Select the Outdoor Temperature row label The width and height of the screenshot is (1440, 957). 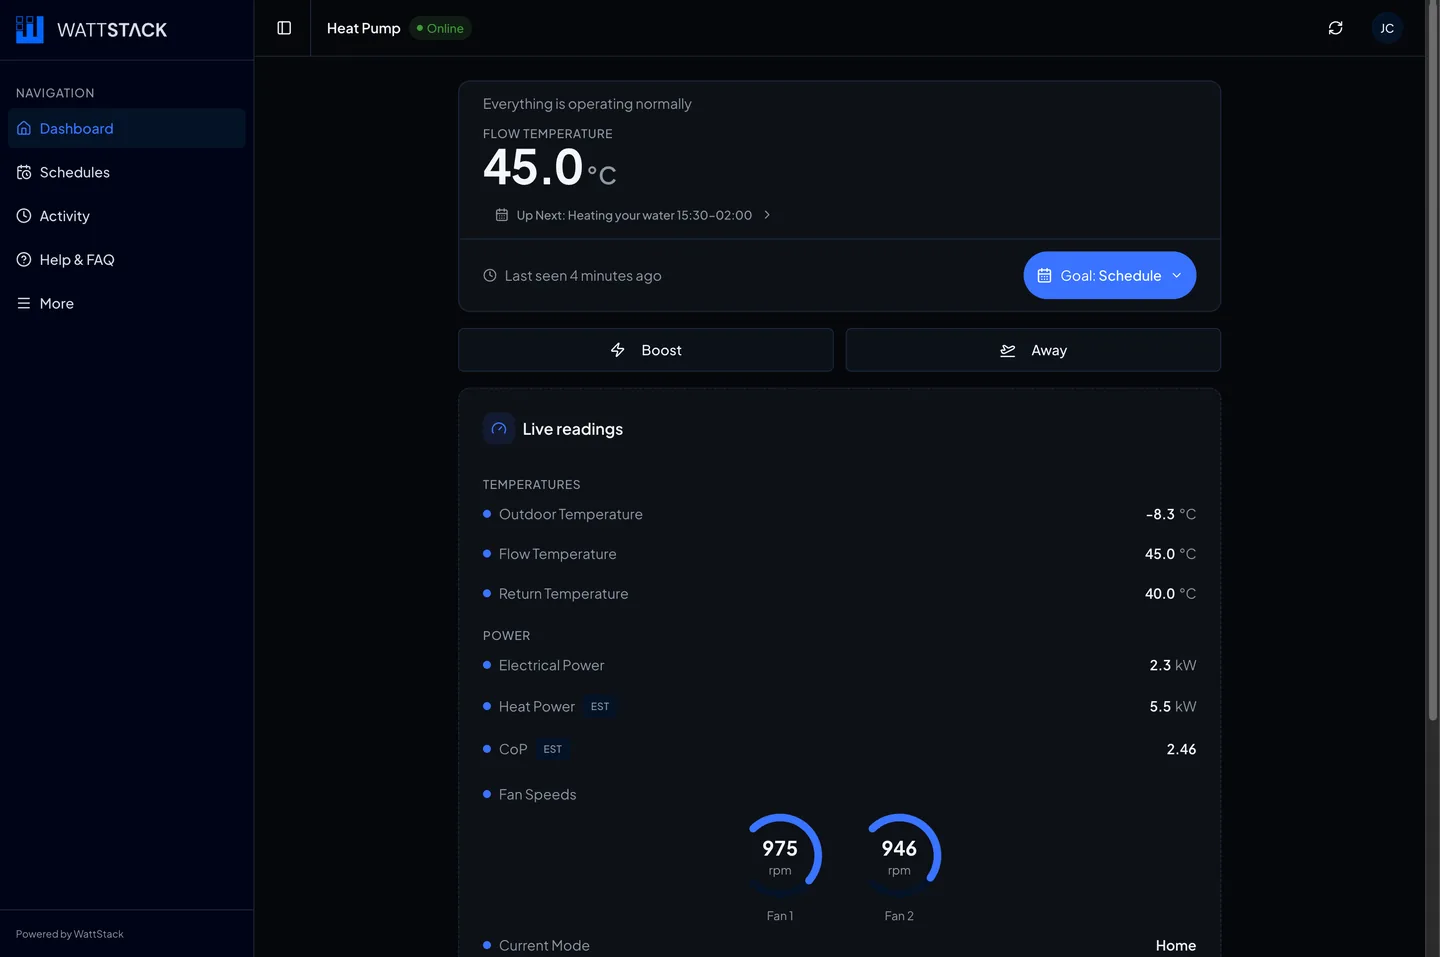571,514
